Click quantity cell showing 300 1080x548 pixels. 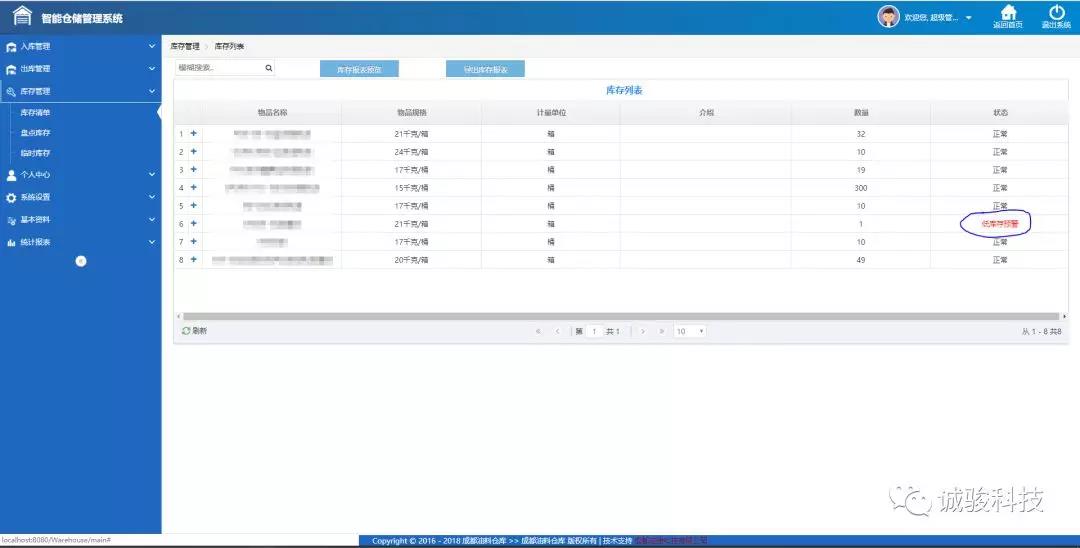(x=861, y=188)
